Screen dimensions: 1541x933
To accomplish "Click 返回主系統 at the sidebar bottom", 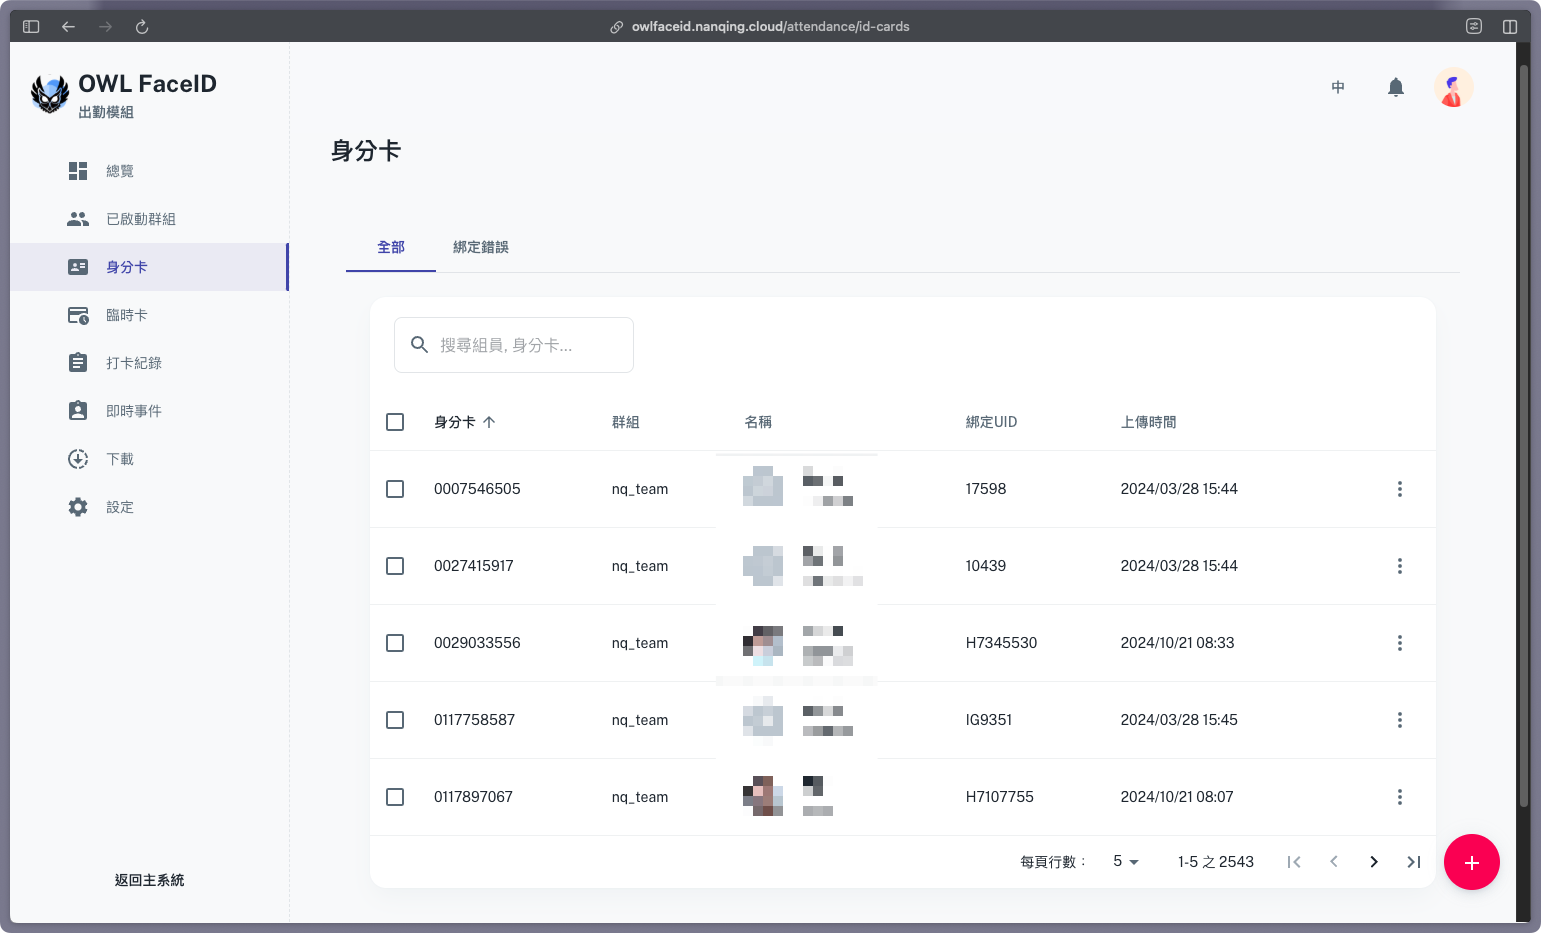I will 149,880.
